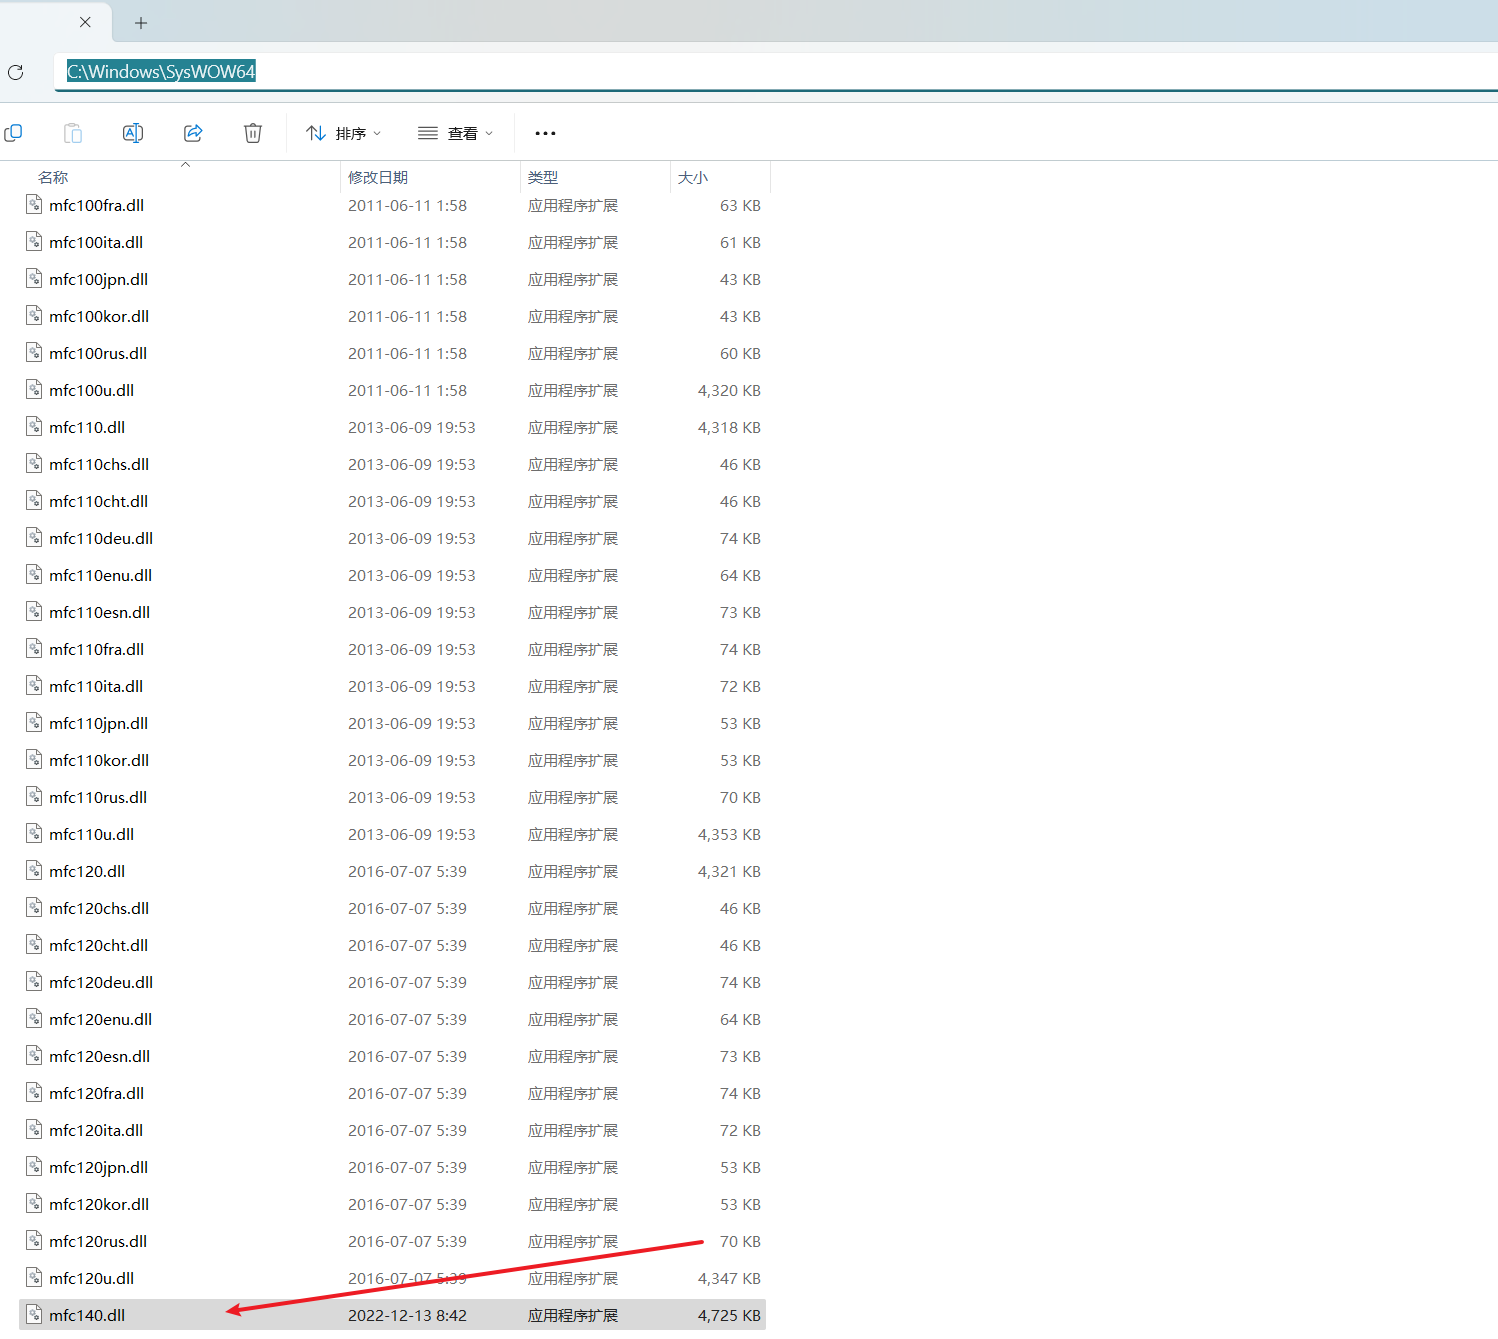
Task: Click the file icon of mfc140.dll
Action: point(34,1315)
